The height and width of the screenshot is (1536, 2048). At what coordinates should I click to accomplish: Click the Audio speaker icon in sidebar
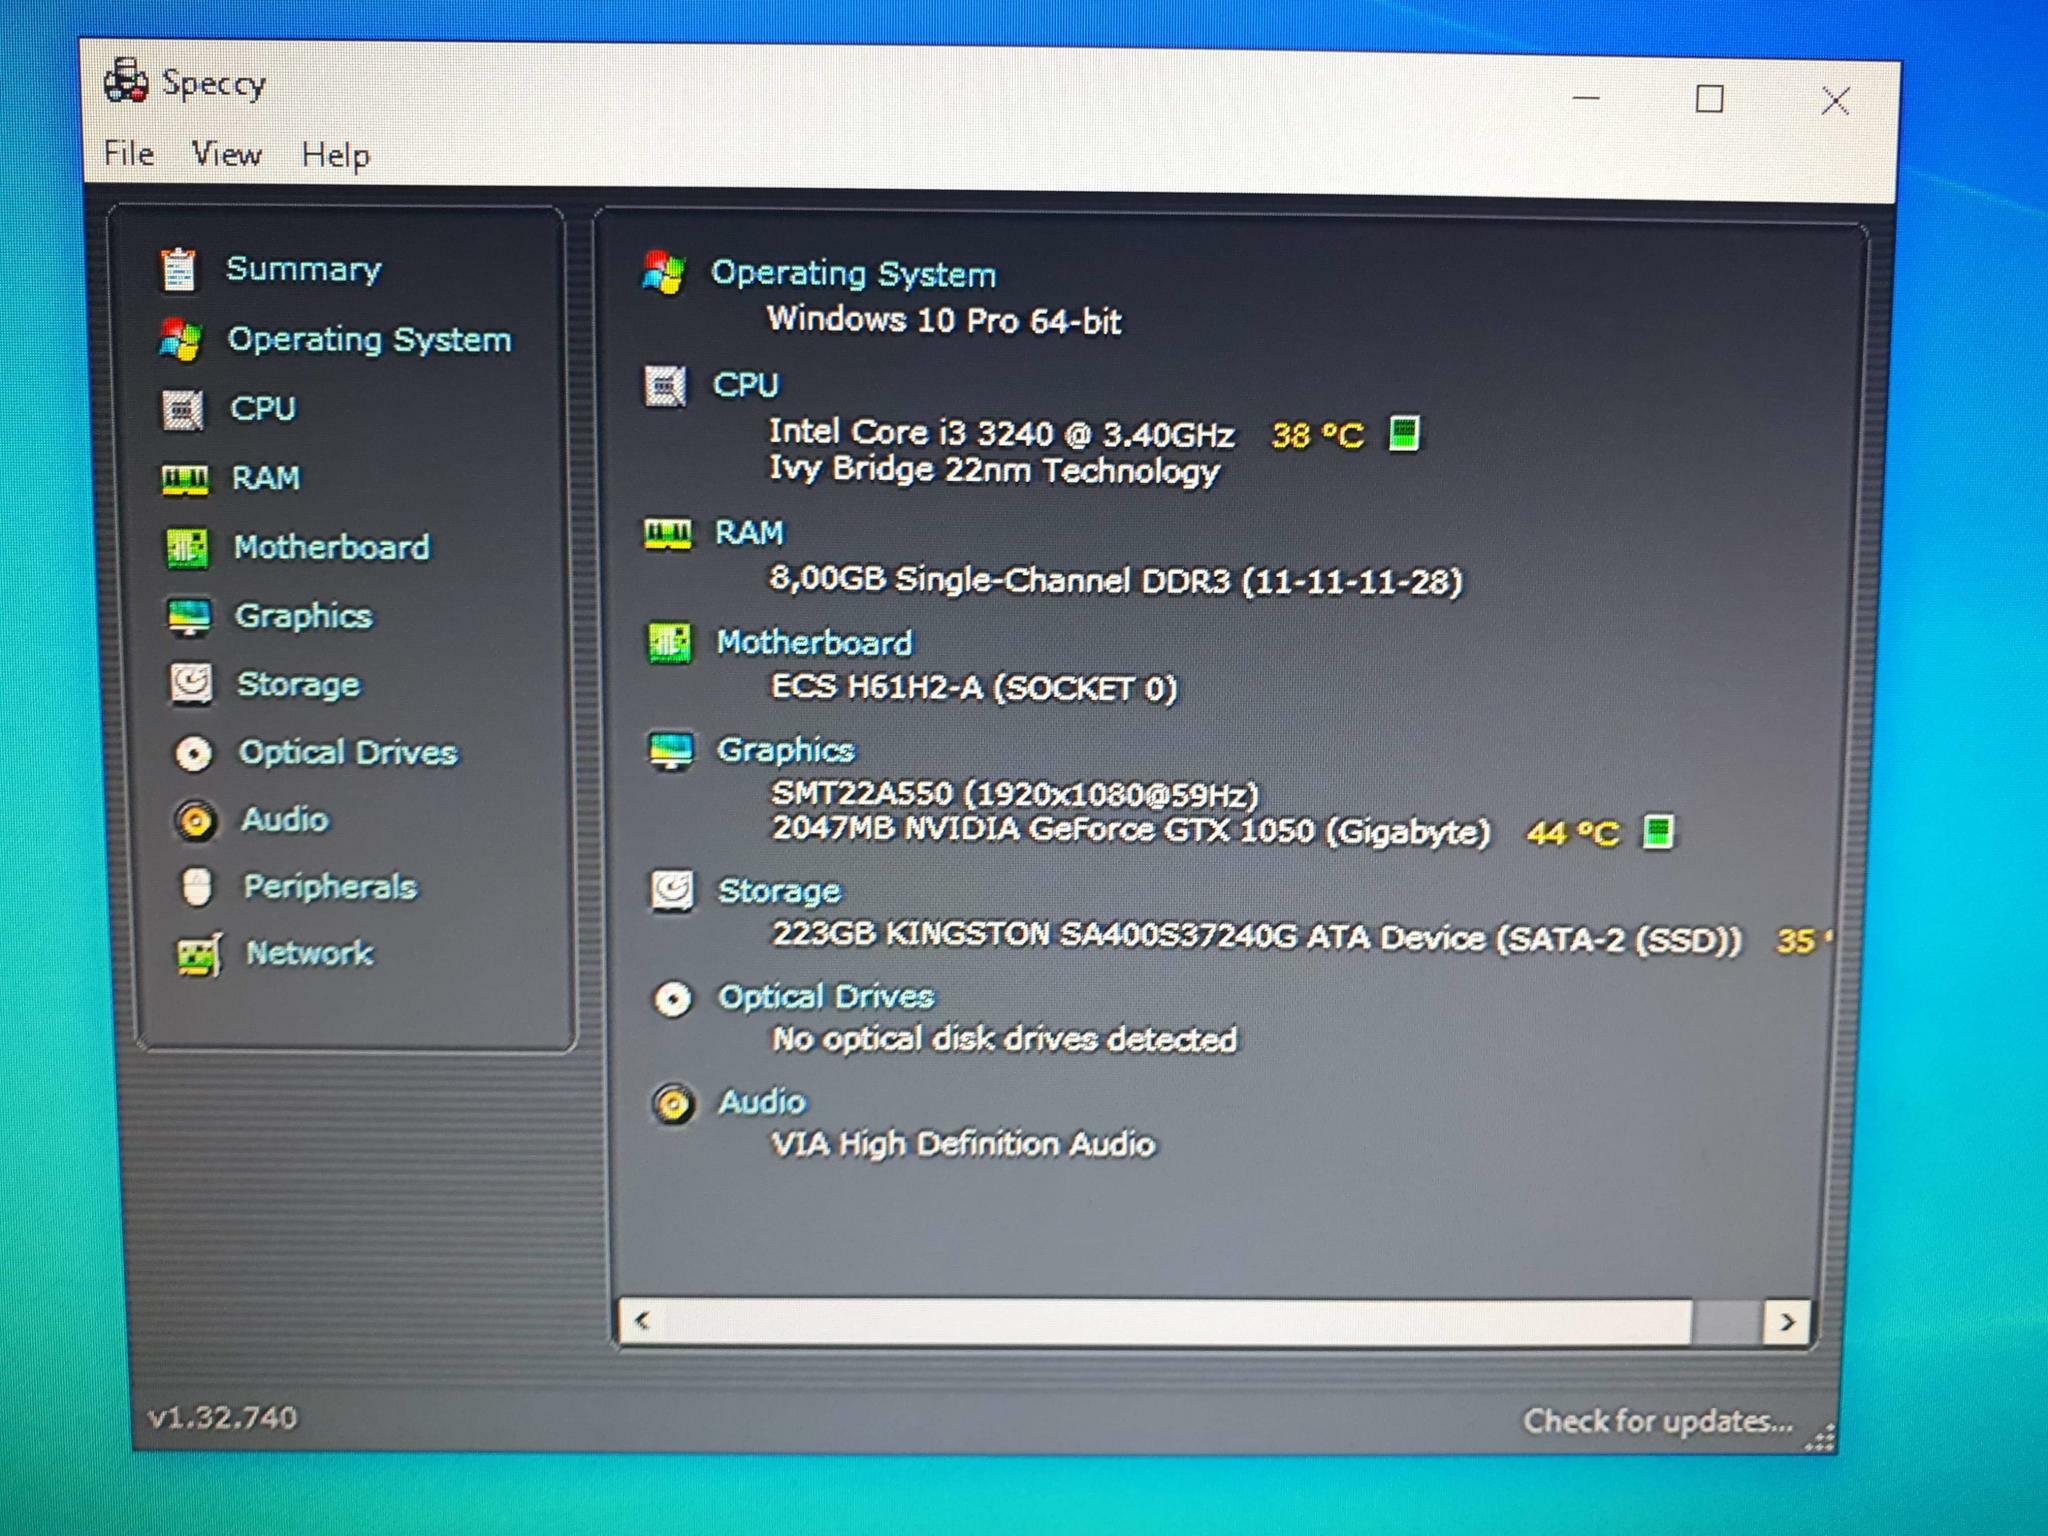pos(196,820)
